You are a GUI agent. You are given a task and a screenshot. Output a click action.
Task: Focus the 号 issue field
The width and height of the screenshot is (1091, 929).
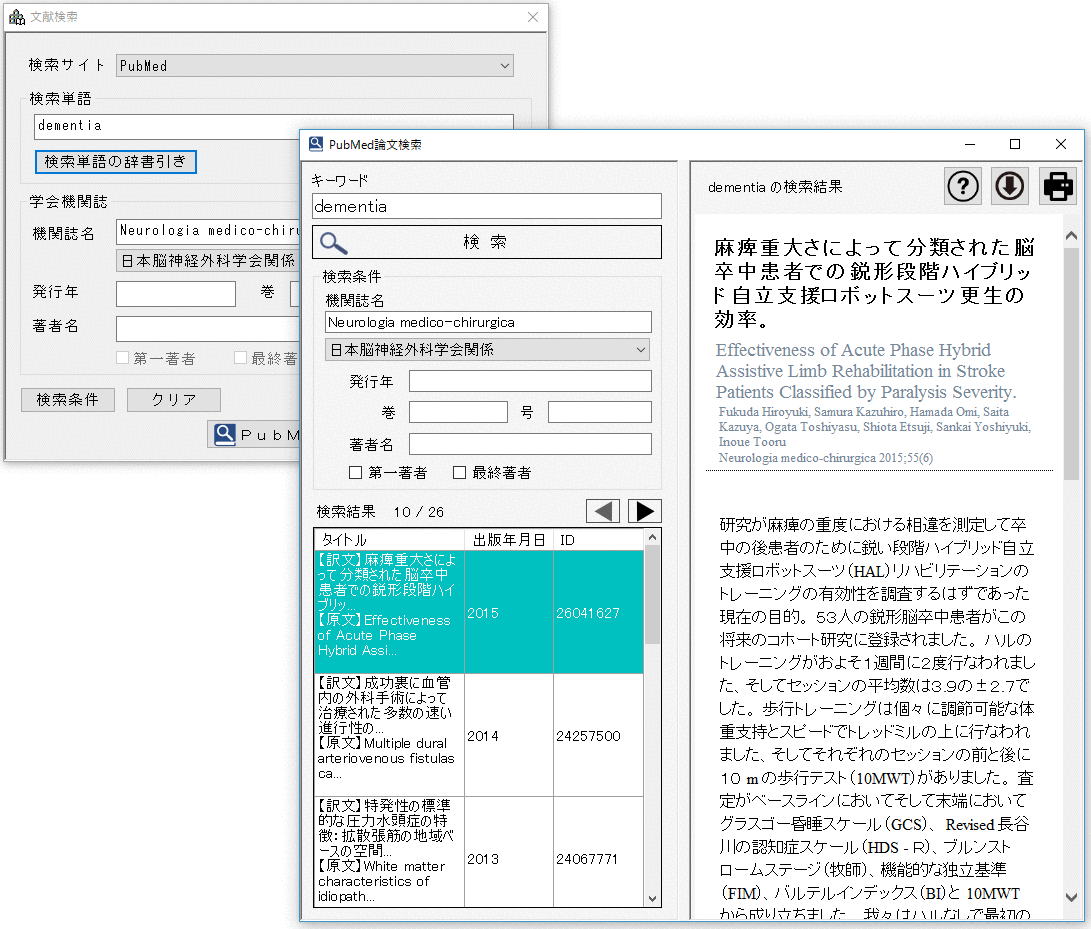600,412
